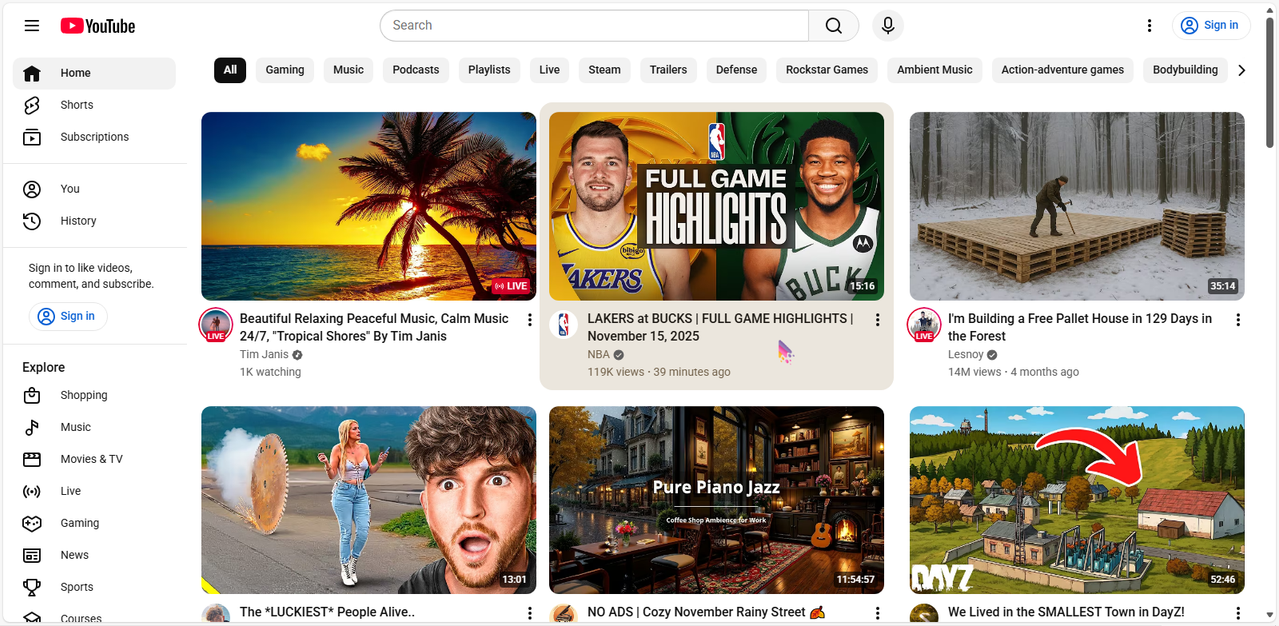
Task: Click the You sidebar icon
Action: (32, 189)
